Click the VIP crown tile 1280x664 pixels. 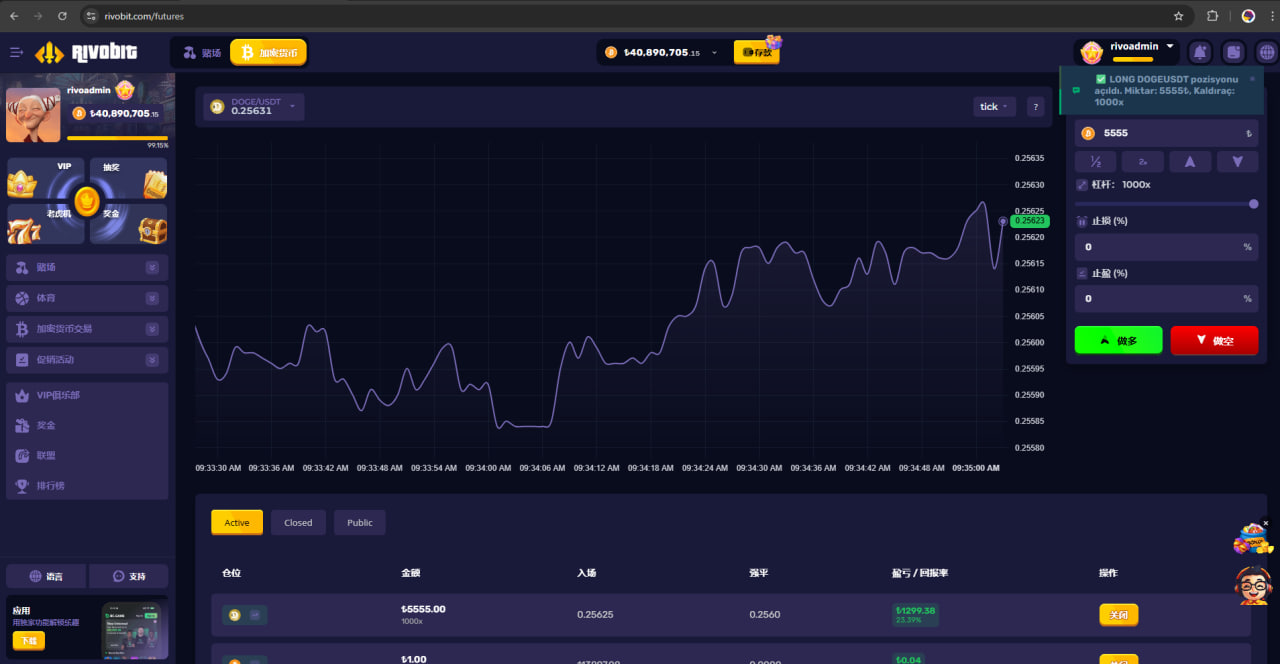click(46, 179)
